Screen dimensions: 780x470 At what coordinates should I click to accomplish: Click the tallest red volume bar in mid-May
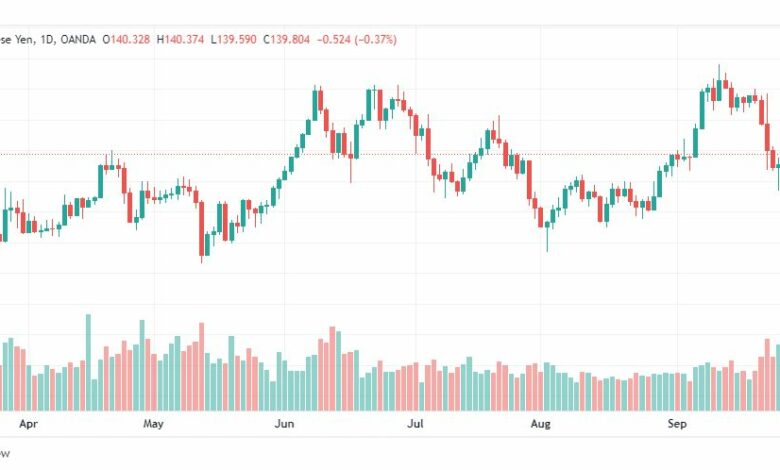click(201, 365)
